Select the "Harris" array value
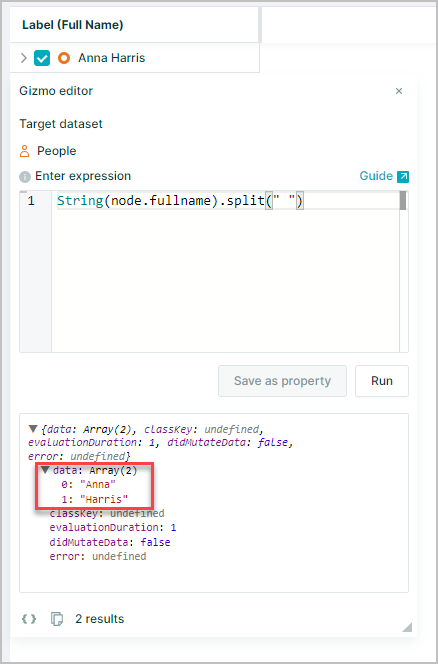 (104, 499)
